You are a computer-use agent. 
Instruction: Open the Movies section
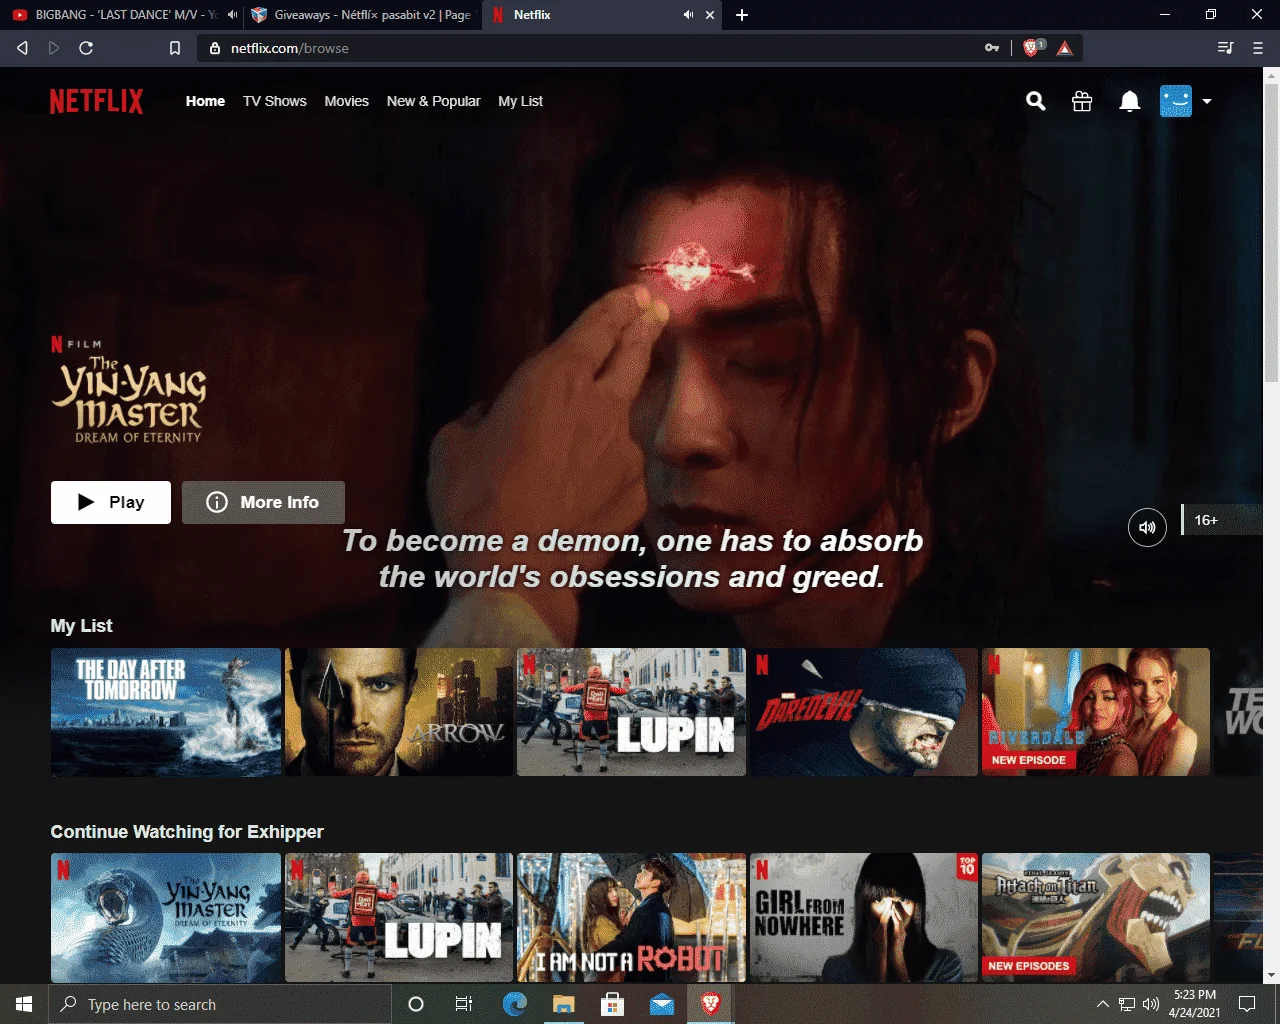pyautogui.click(x=346, y=101)
